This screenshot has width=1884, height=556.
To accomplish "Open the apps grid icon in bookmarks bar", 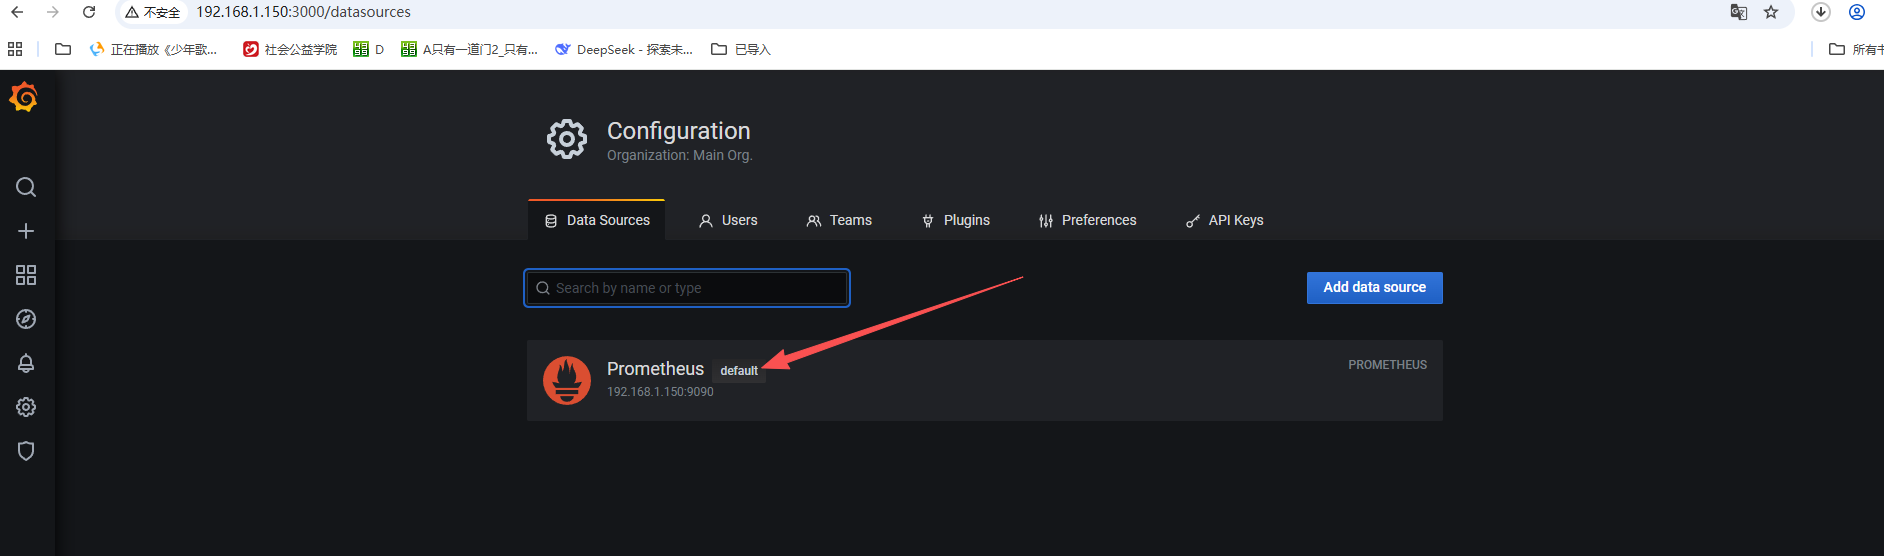I will [15, 49].
